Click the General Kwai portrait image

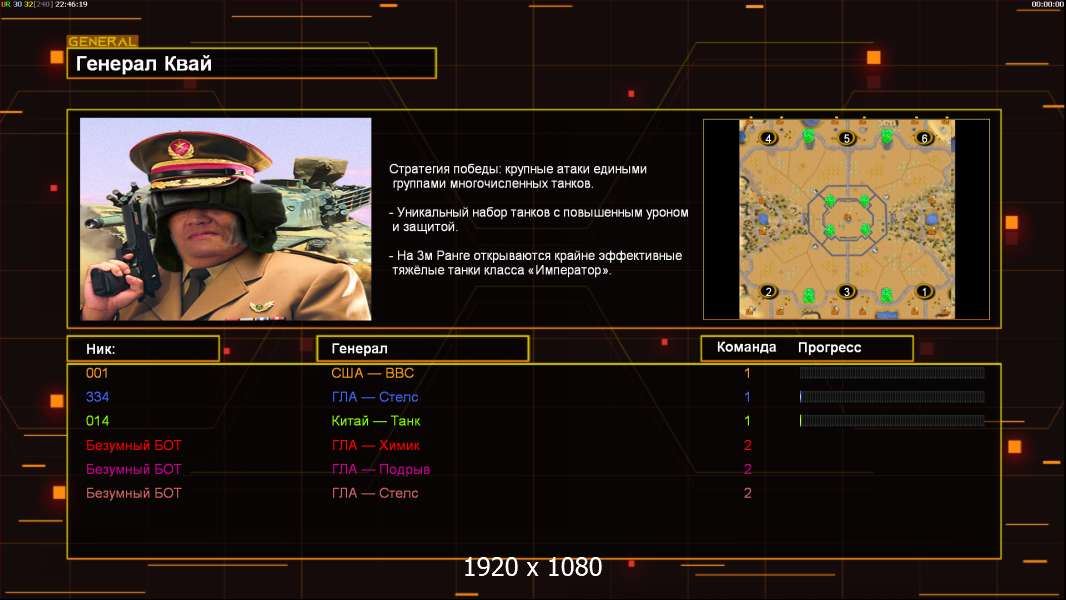[226, 219]
